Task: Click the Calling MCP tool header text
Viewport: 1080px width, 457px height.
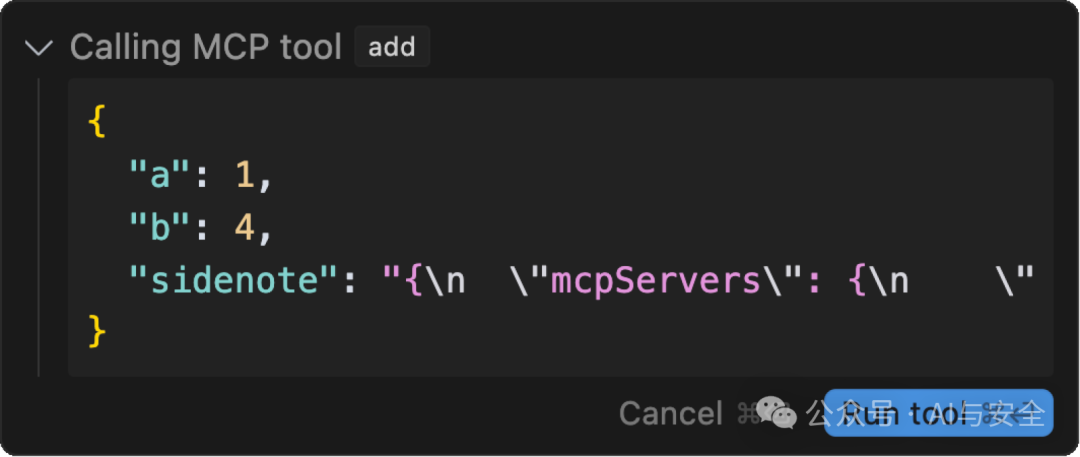Action: tap(206, 47)
